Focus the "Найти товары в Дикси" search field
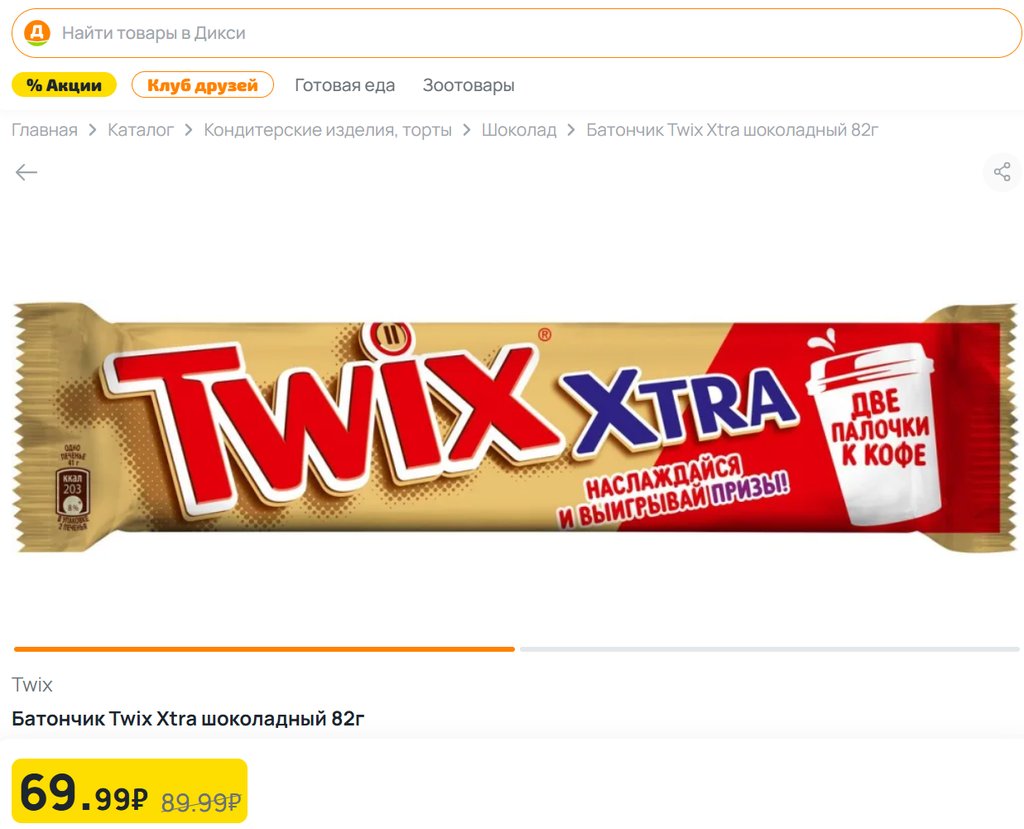1024x829 pixels. [517, 33]
